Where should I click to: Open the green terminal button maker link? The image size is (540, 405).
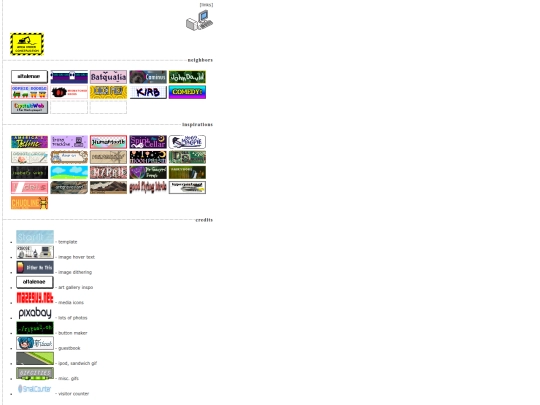click(35, 328)
